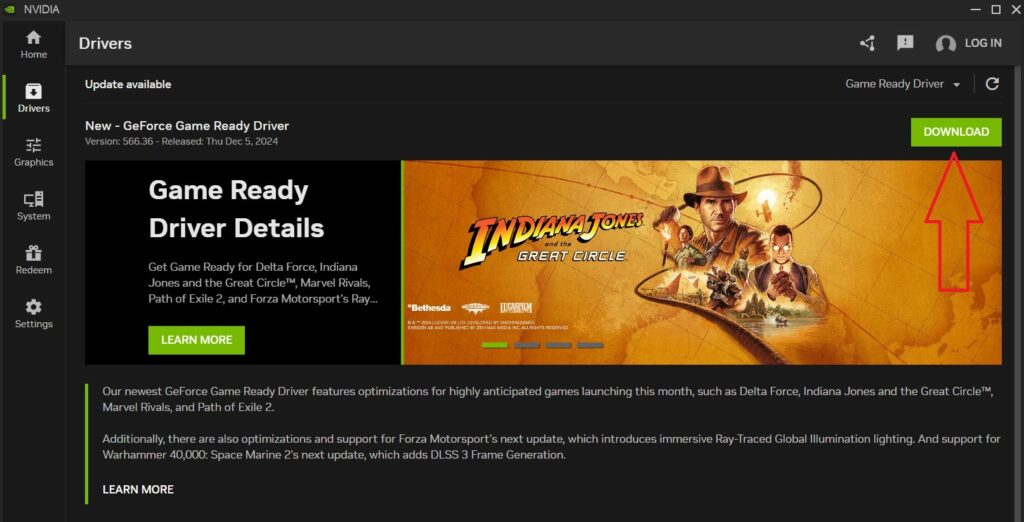Viewport: 1024px width, 522px height.
Task: Download the GeForce Game Ready Driver
Action: 956,132
